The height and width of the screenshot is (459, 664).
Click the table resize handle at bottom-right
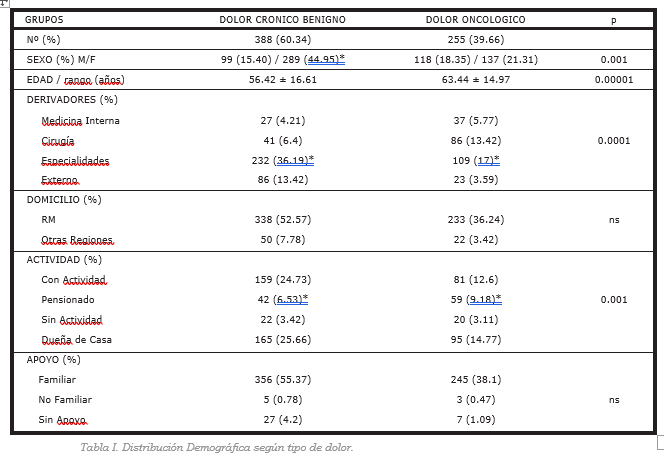pos(661,442)
